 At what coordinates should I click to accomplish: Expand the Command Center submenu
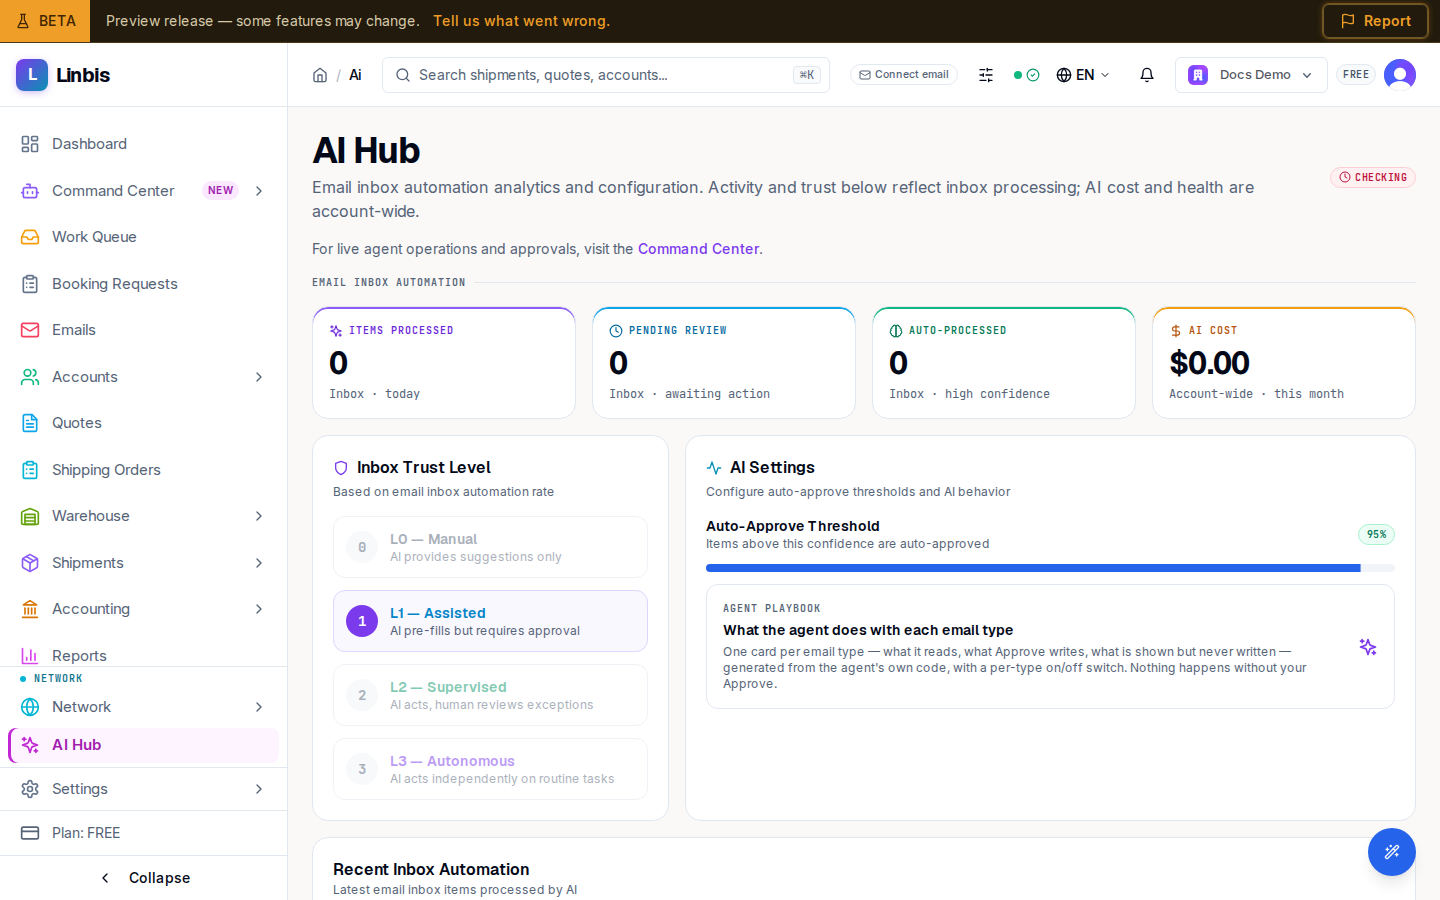259,191
